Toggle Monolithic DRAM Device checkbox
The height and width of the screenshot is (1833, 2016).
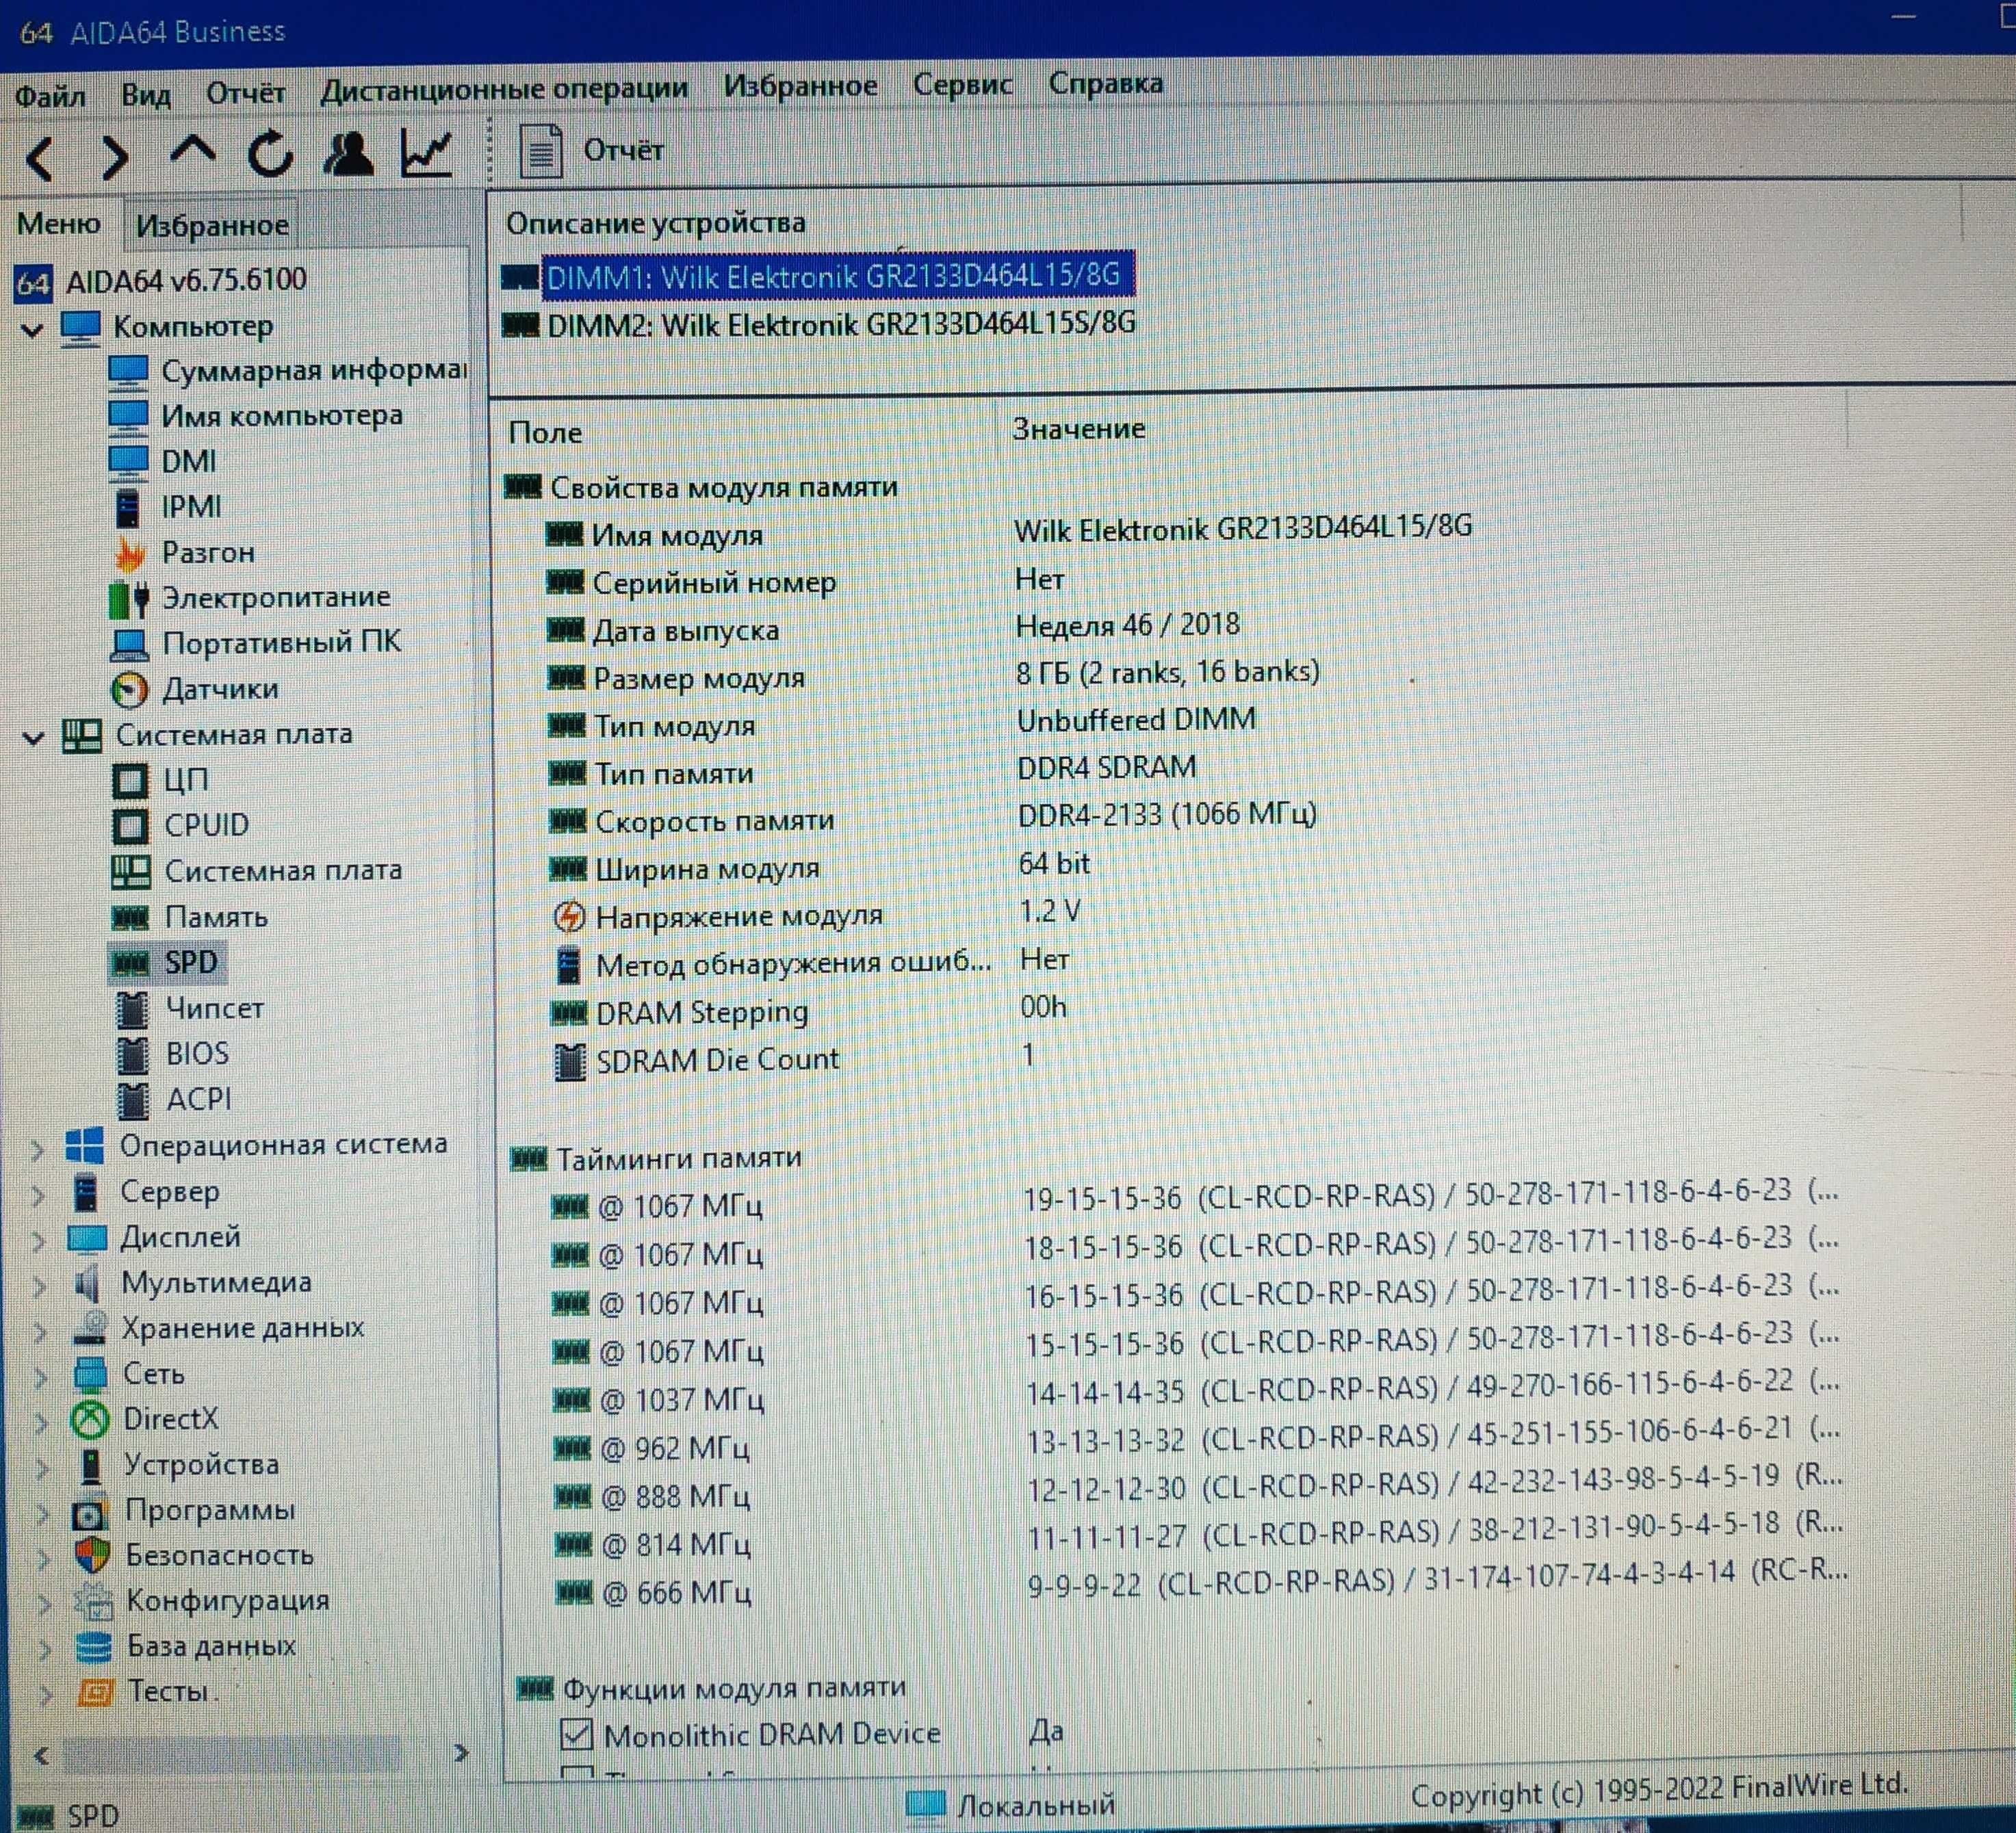(x=576, y=1735)
